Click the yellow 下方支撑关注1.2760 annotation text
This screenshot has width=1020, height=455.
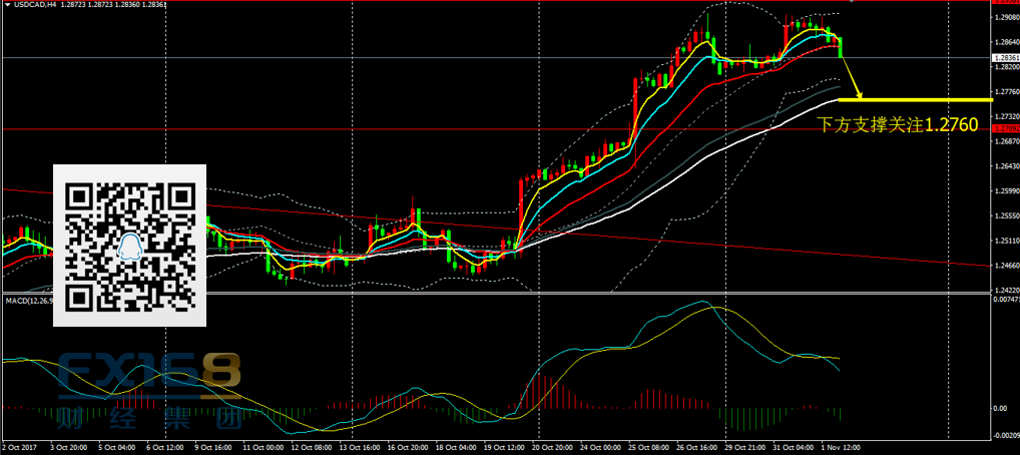883,126
